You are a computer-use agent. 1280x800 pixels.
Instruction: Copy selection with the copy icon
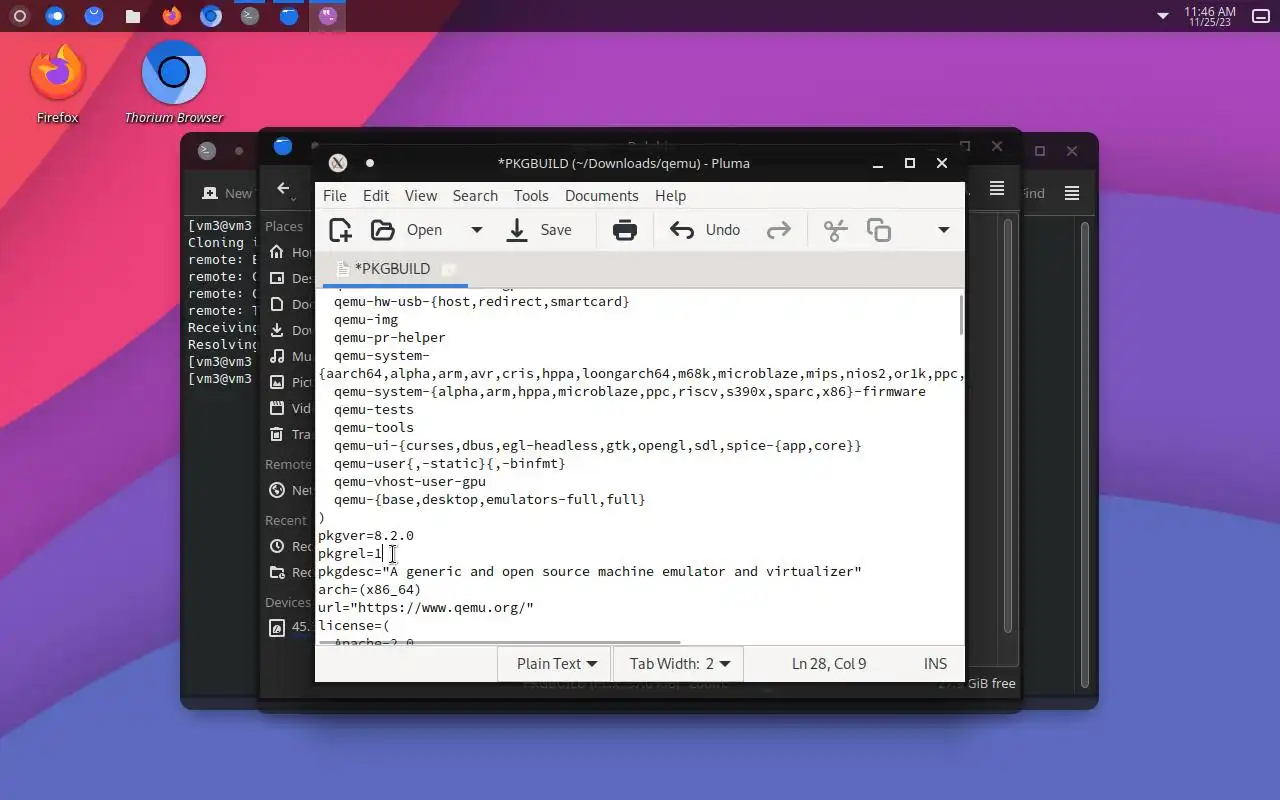[879, 230]
